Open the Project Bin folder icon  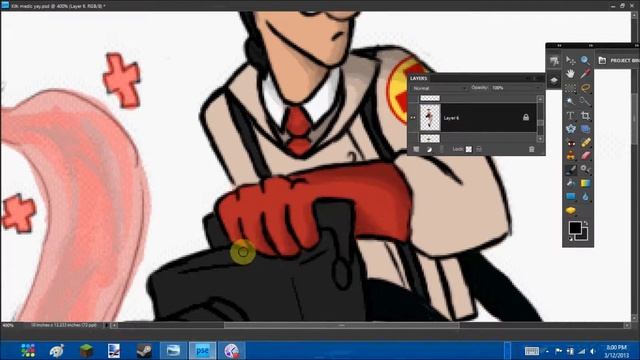pos(602,60)
